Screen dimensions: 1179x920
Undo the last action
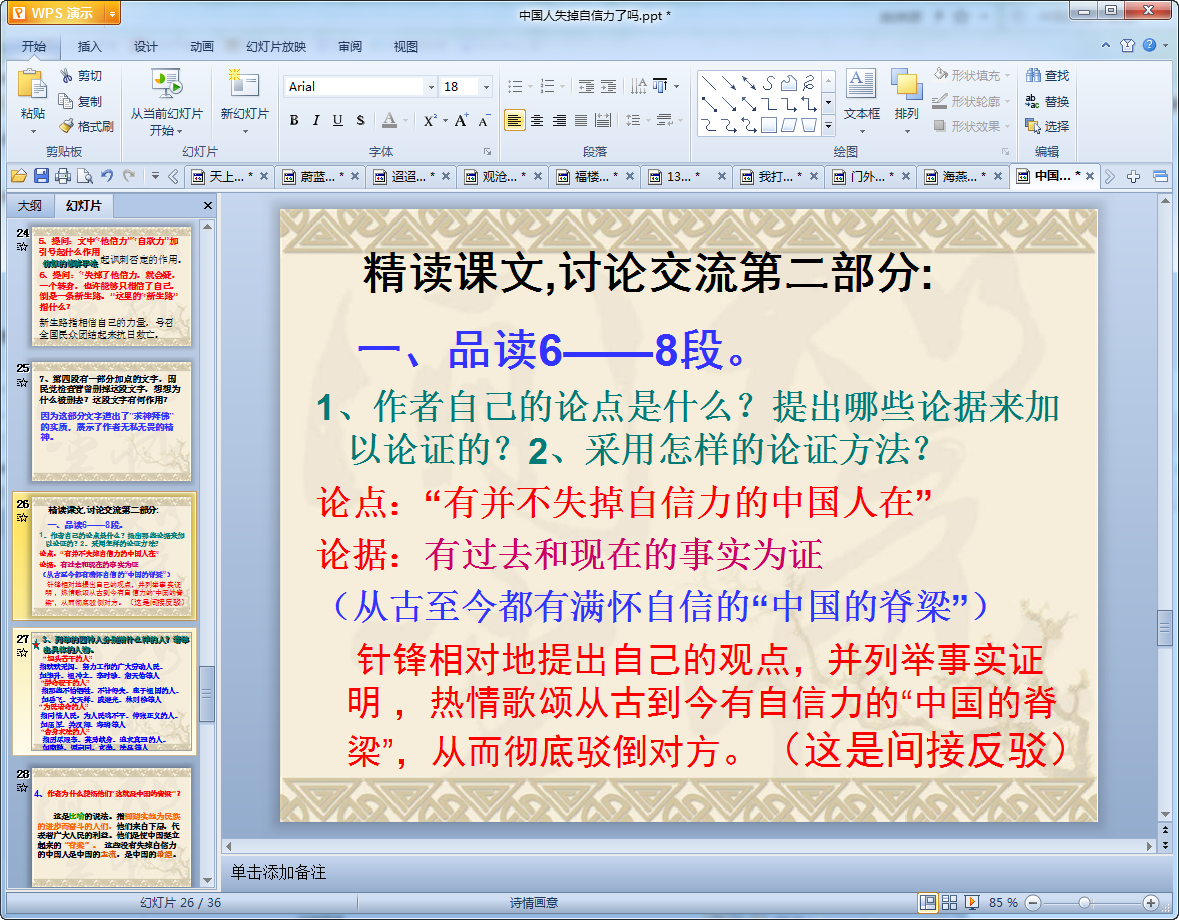click(107, 177)
